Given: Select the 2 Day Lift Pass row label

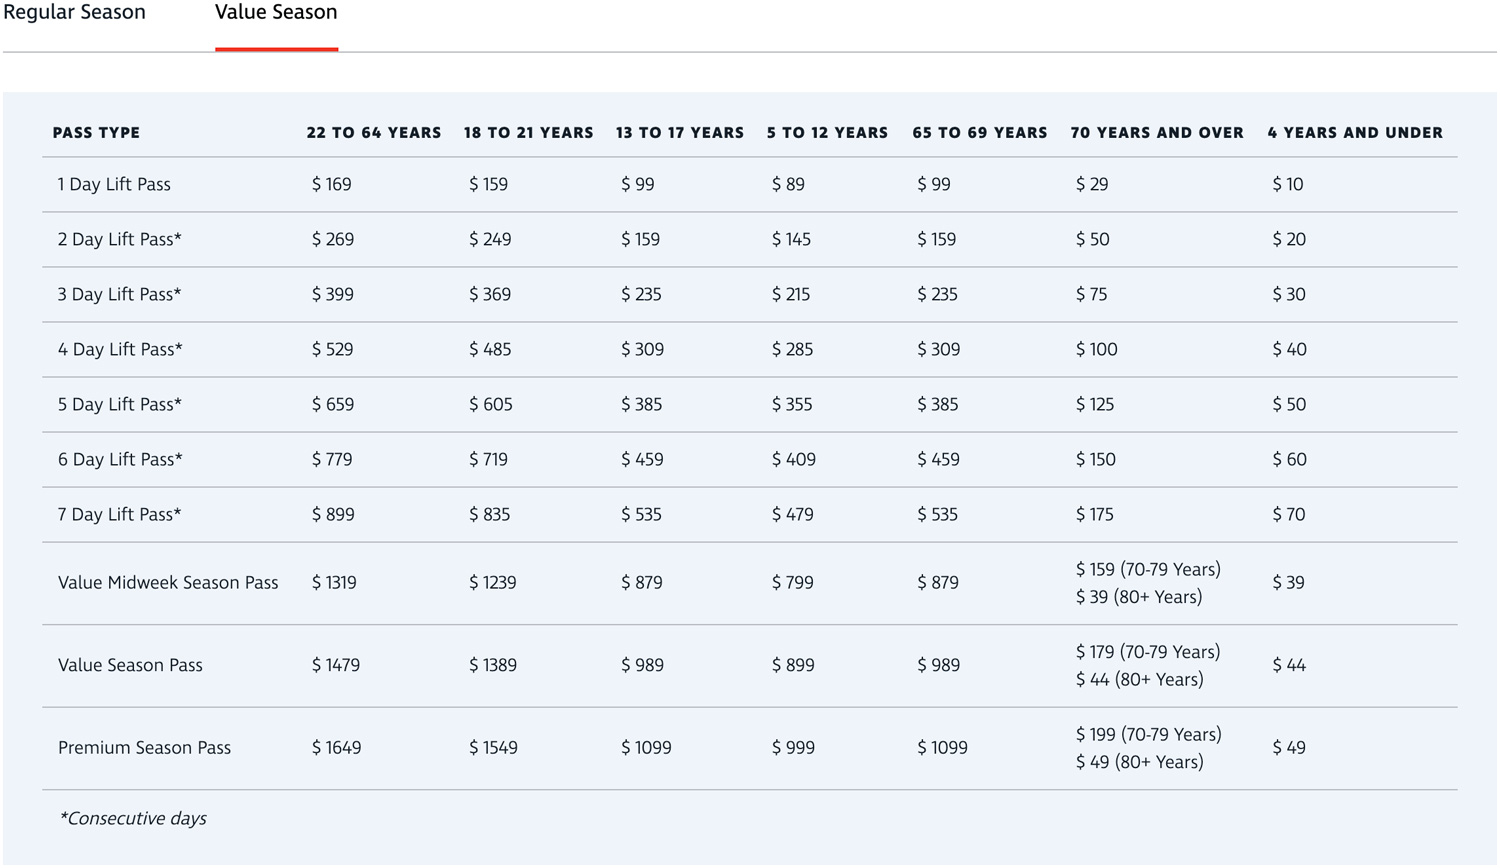Looking at the screenshot, I should [x=120, y=240].
